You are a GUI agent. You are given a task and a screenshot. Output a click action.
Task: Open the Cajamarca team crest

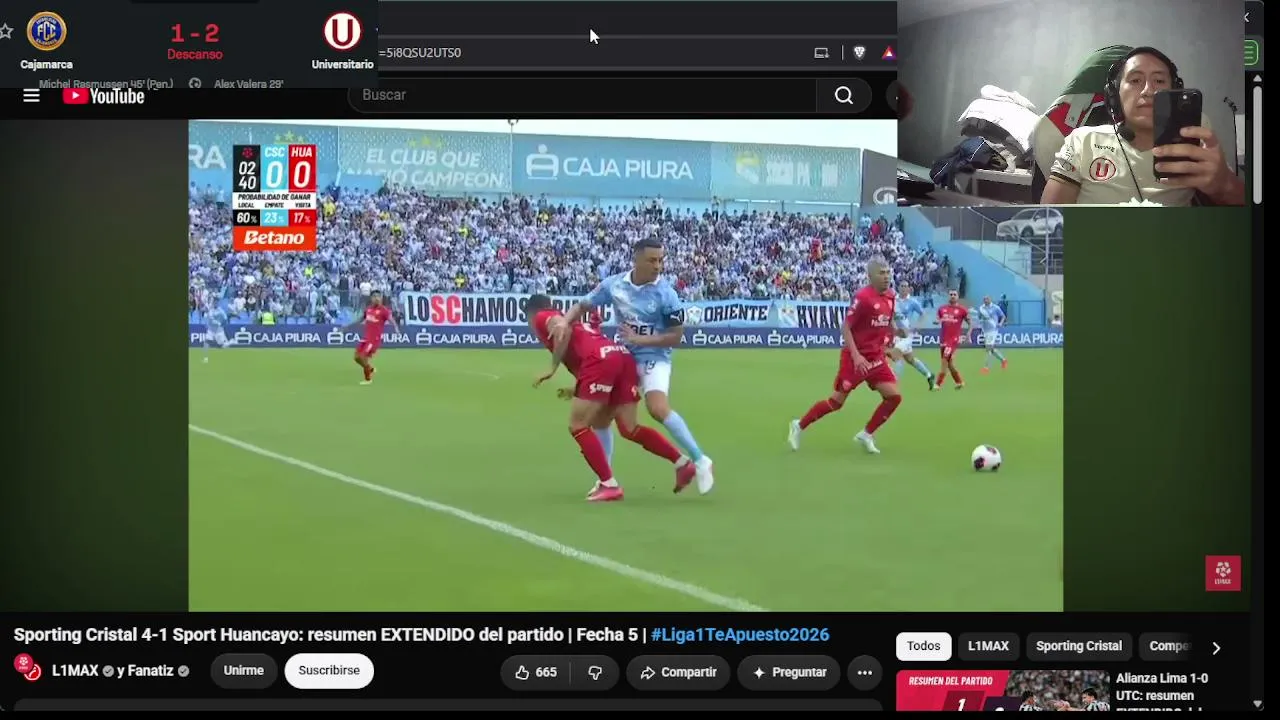point(46,32)
